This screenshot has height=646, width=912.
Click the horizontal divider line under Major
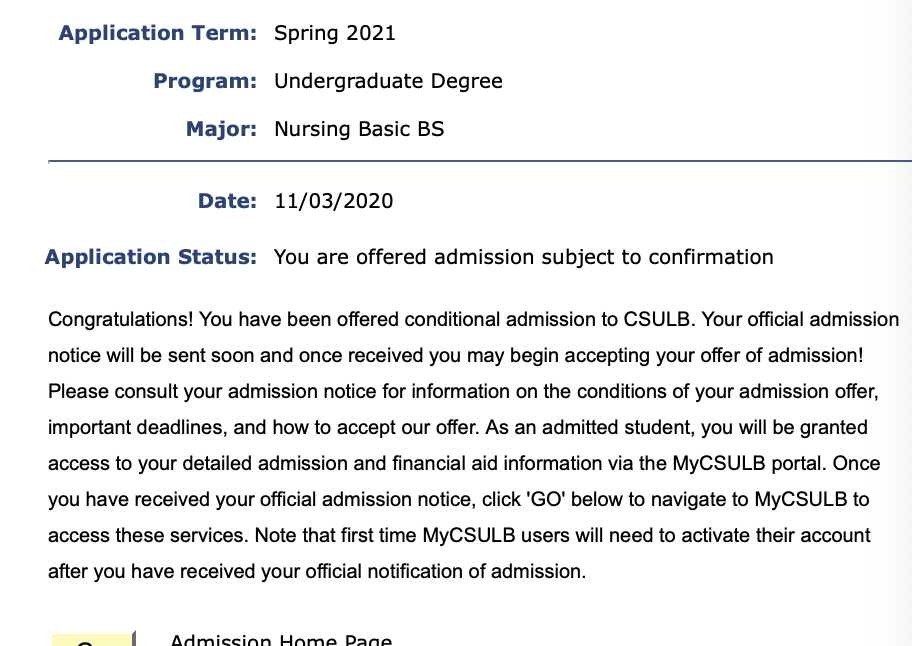tap(480, 160)
